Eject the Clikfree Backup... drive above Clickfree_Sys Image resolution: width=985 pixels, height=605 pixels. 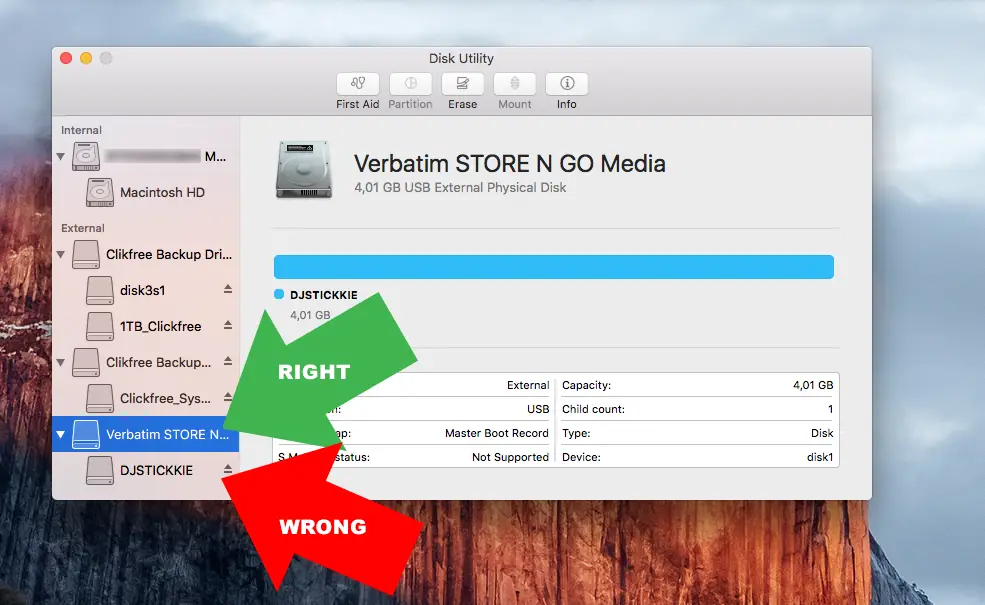228,361
